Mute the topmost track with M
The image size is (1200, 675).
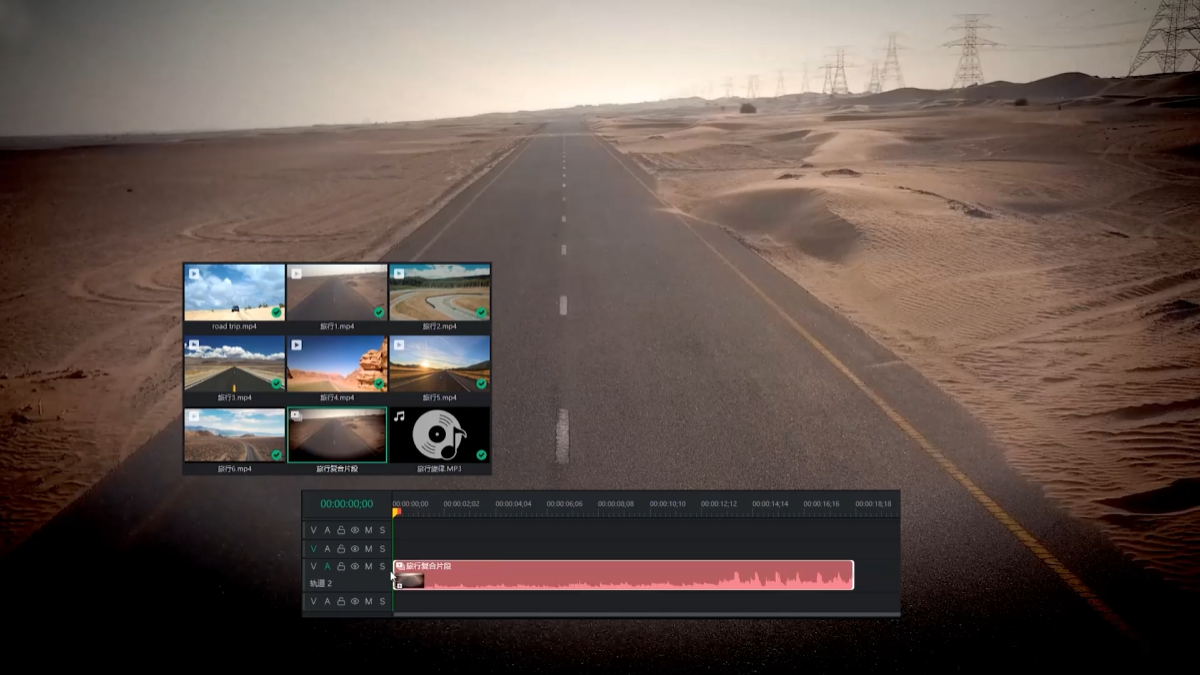click(368, 530)
